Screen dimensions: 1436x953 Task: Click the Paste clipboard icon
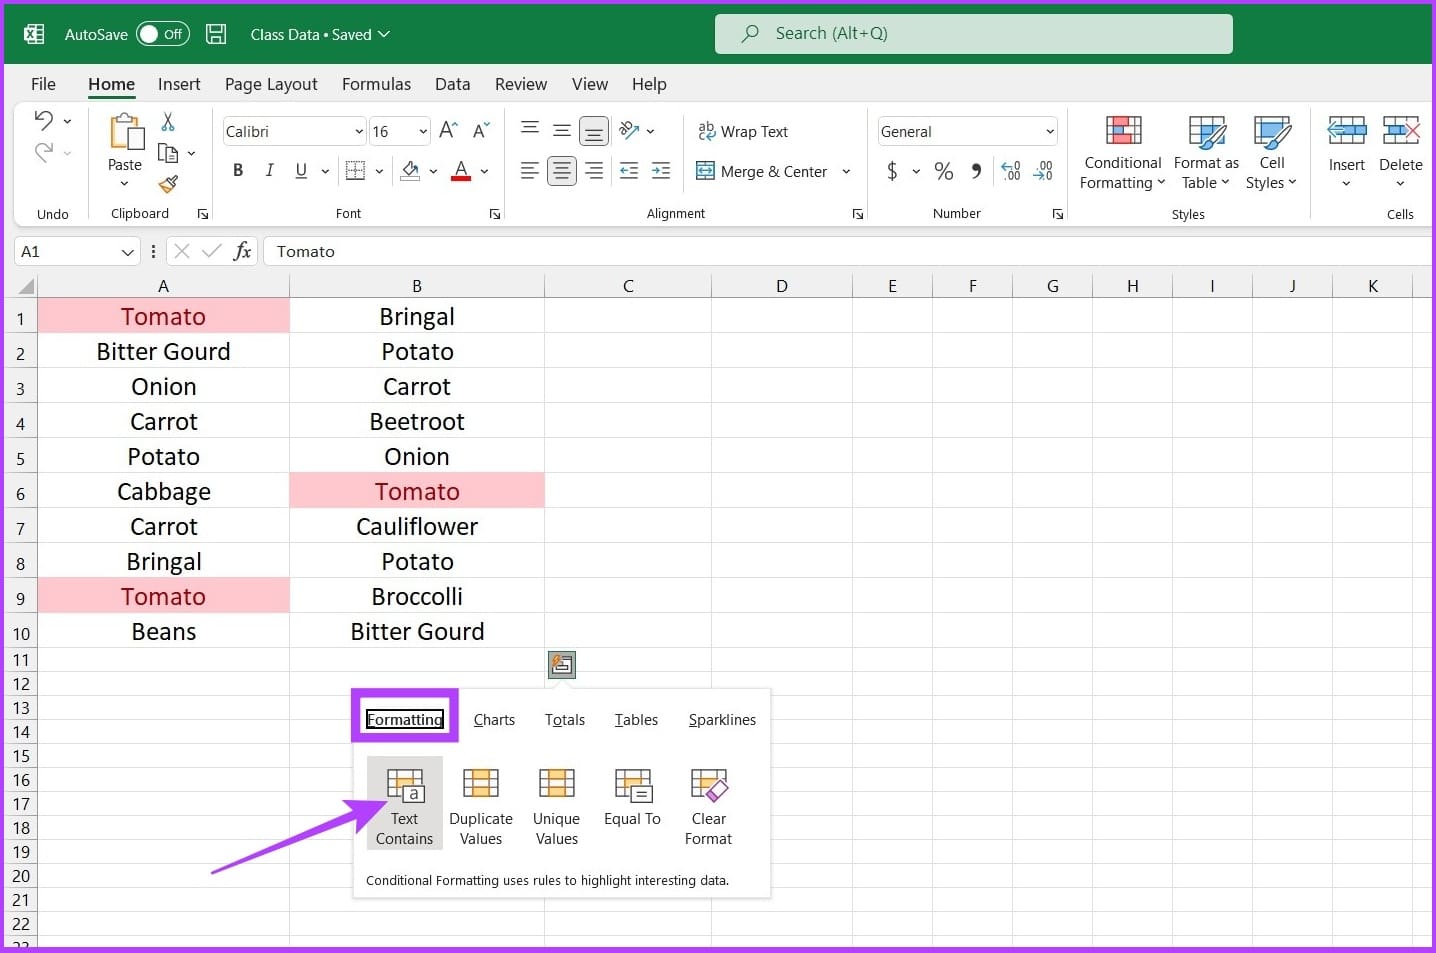coord(126,132)
